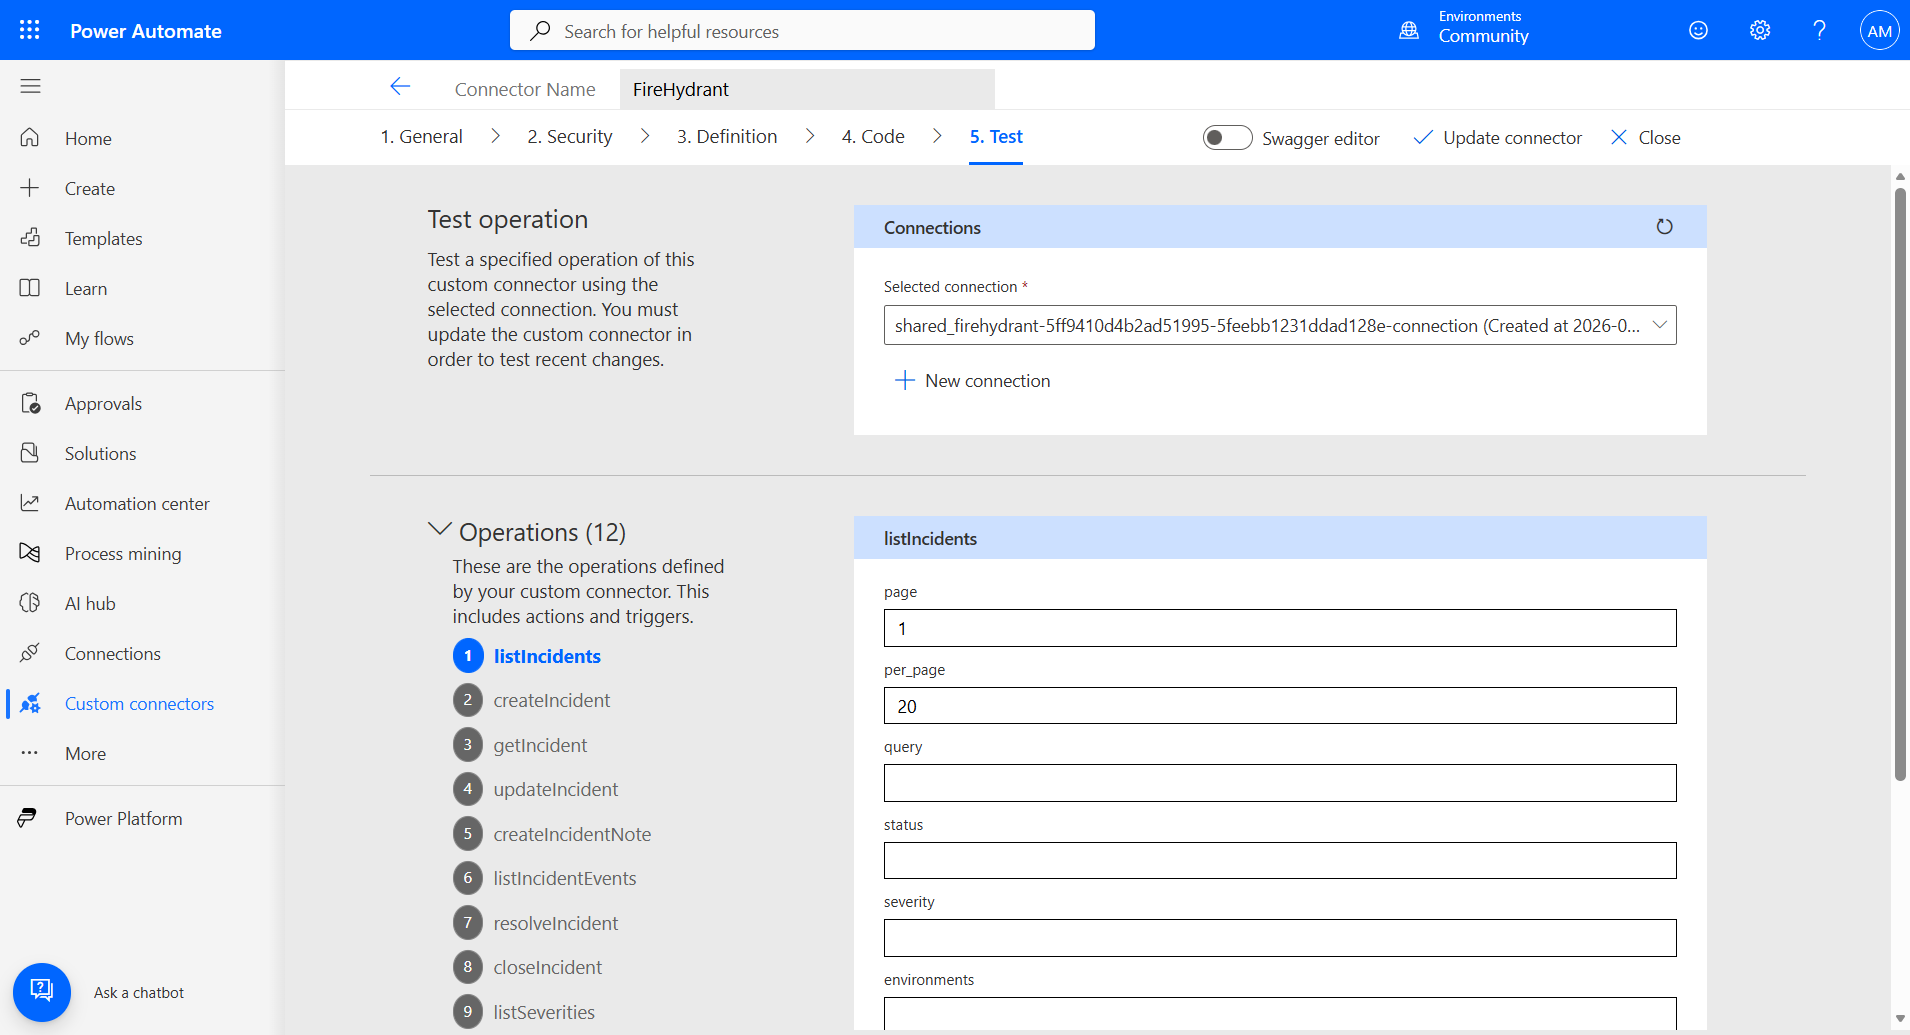
Task: Click the More ellipsis icon
Action: (30, 753)
